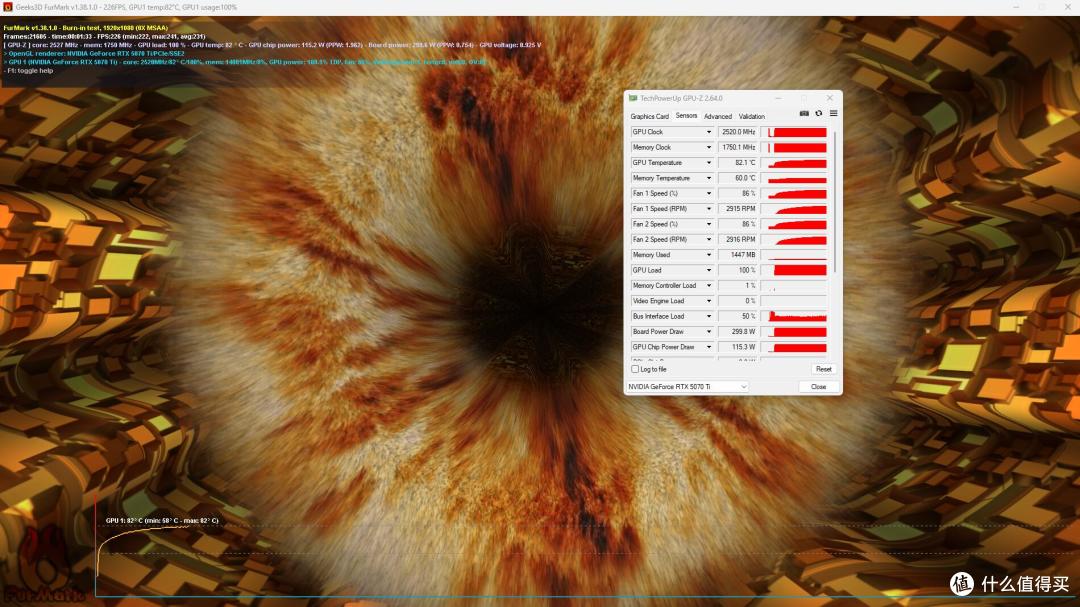1080x607 pixels.
Task: Click the 100 % GPU Load value
Action: click(738, 270)
